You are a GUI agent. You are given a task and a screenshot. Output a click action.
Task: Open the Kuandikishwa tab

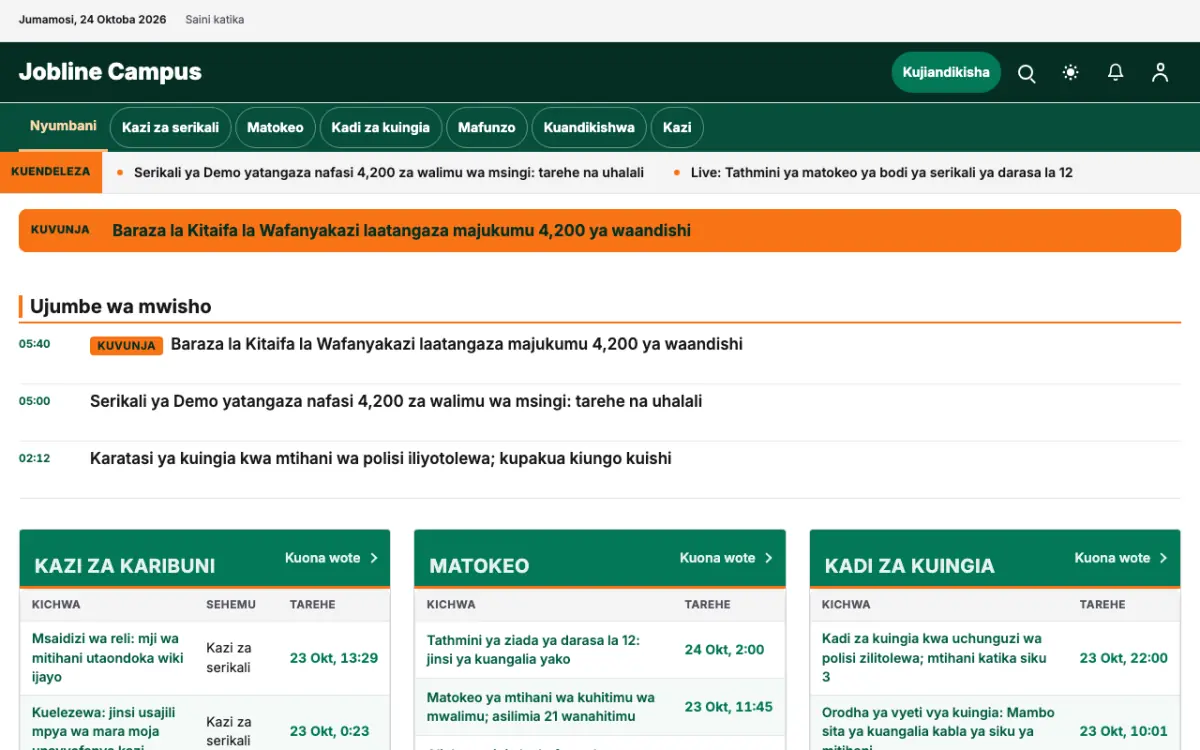tap(589, 128)
